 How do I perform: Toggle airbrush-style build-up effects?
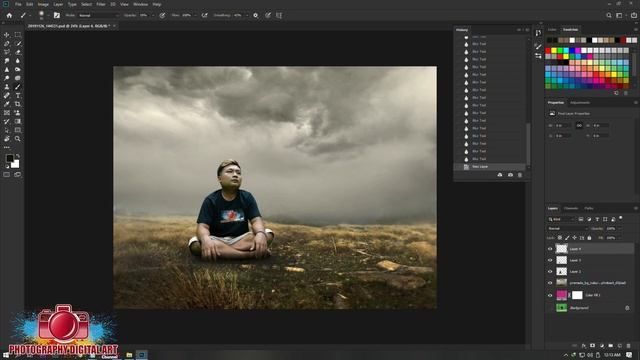(204, 16)
